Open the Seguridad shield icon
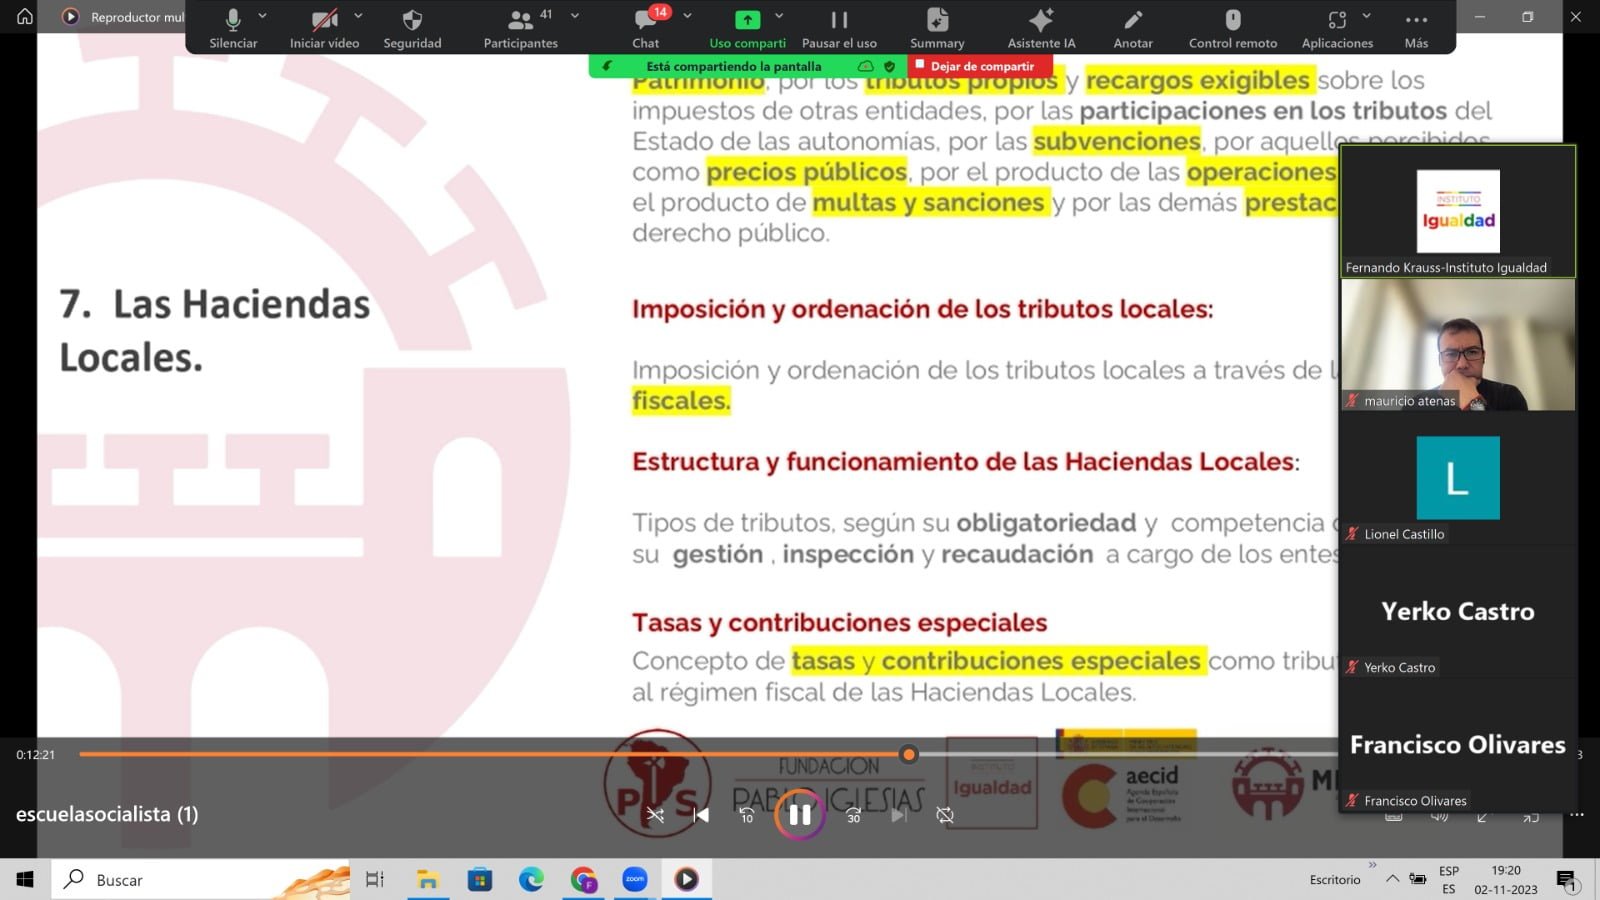The height and width of the screenshot is (900, 1600). point(412,27)
